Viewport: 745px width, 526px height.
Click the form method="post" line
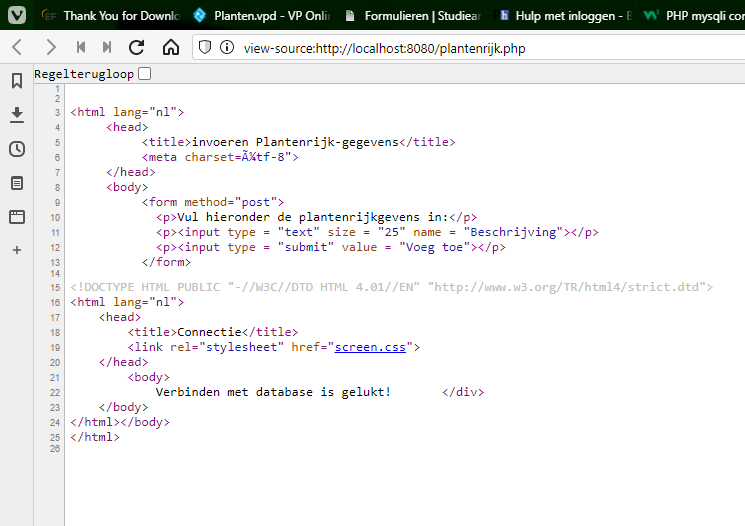coord(213,202)
